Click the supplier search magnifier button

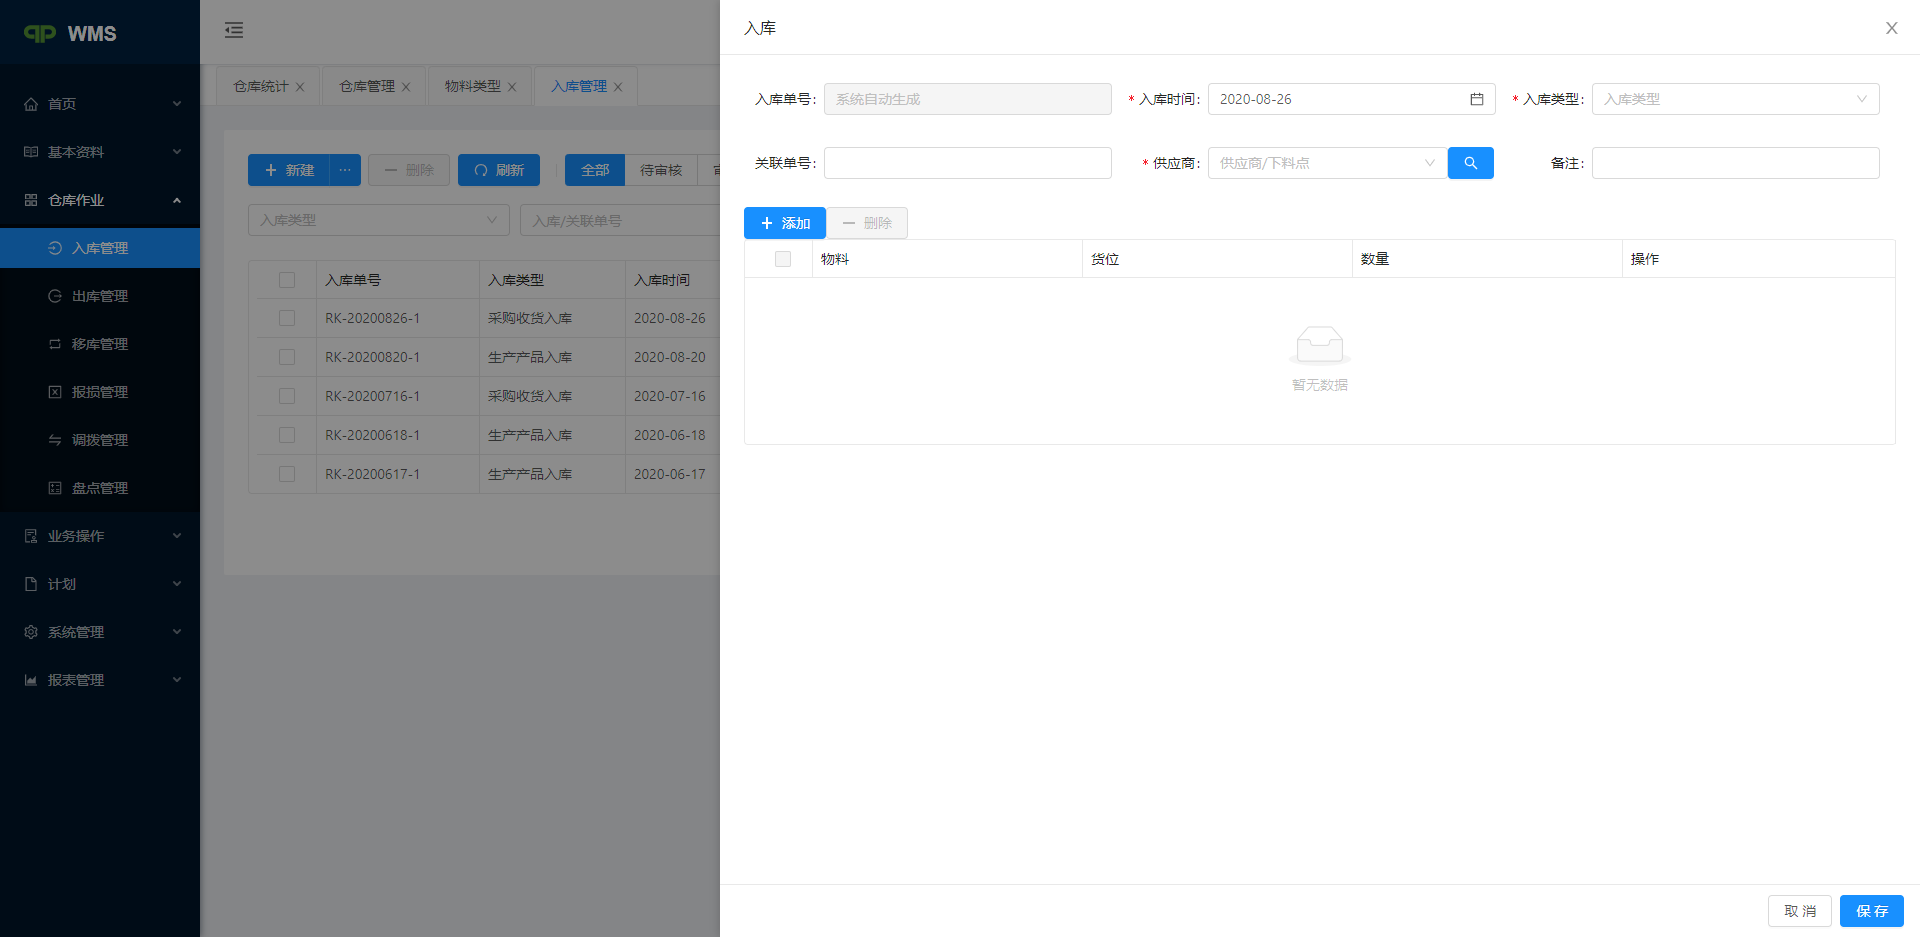coord(1470,163)
